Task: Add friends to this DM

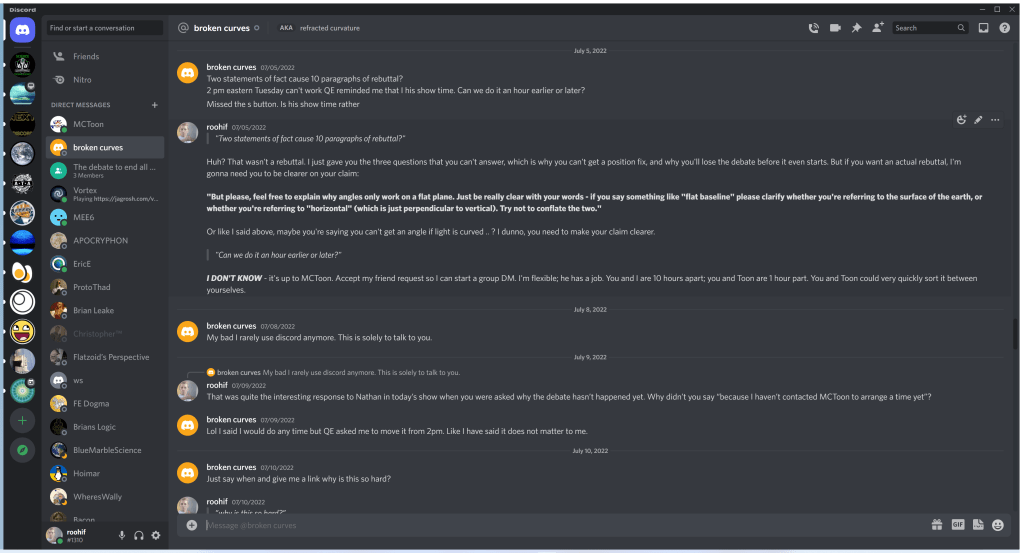Action: click(877, 28)
